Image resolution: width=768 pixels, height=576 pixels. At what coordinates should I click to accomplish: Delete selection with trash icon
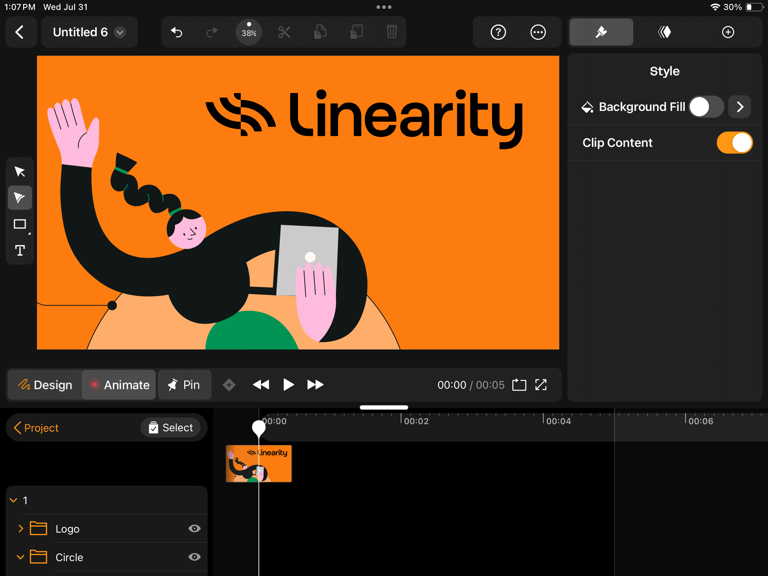point(391,32)
